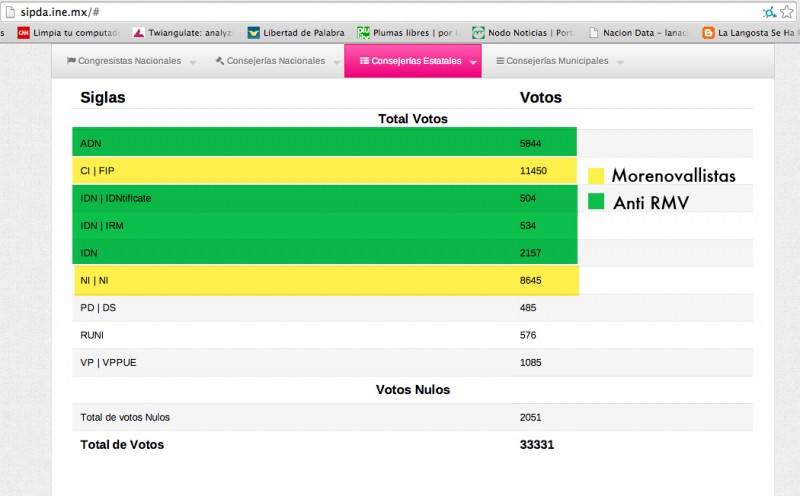The height and width of the screenshot is (496, 800).
Task: Click the page icon in address bar
Action: [10, 12]
